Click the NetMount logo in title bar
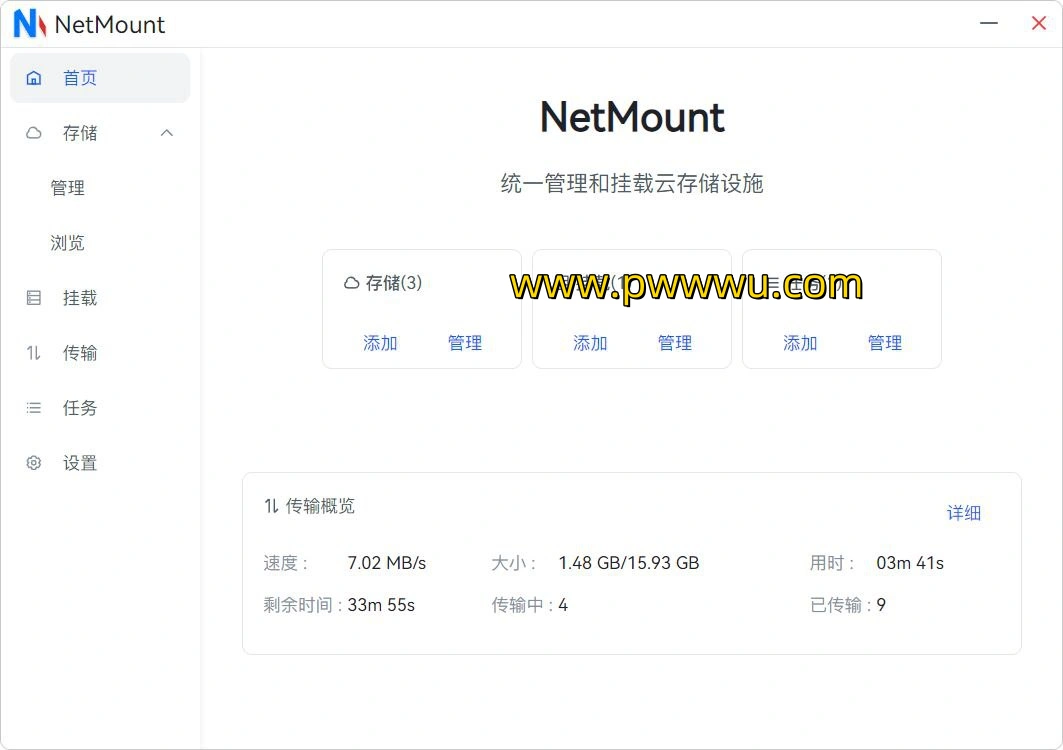This screenshot has height=750, width=1063. click(x=30, y=24)
